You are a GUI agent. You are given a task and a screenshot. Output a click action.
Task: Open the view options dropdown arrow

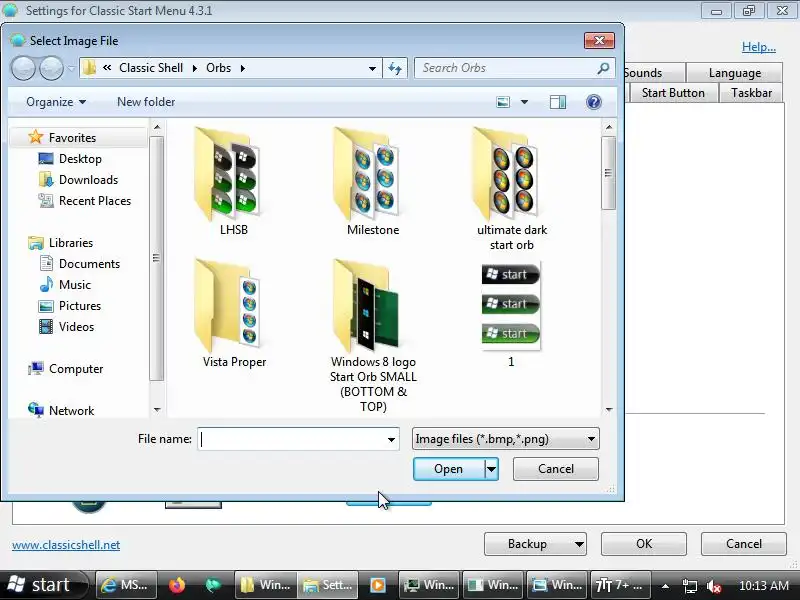coord(524,102)
